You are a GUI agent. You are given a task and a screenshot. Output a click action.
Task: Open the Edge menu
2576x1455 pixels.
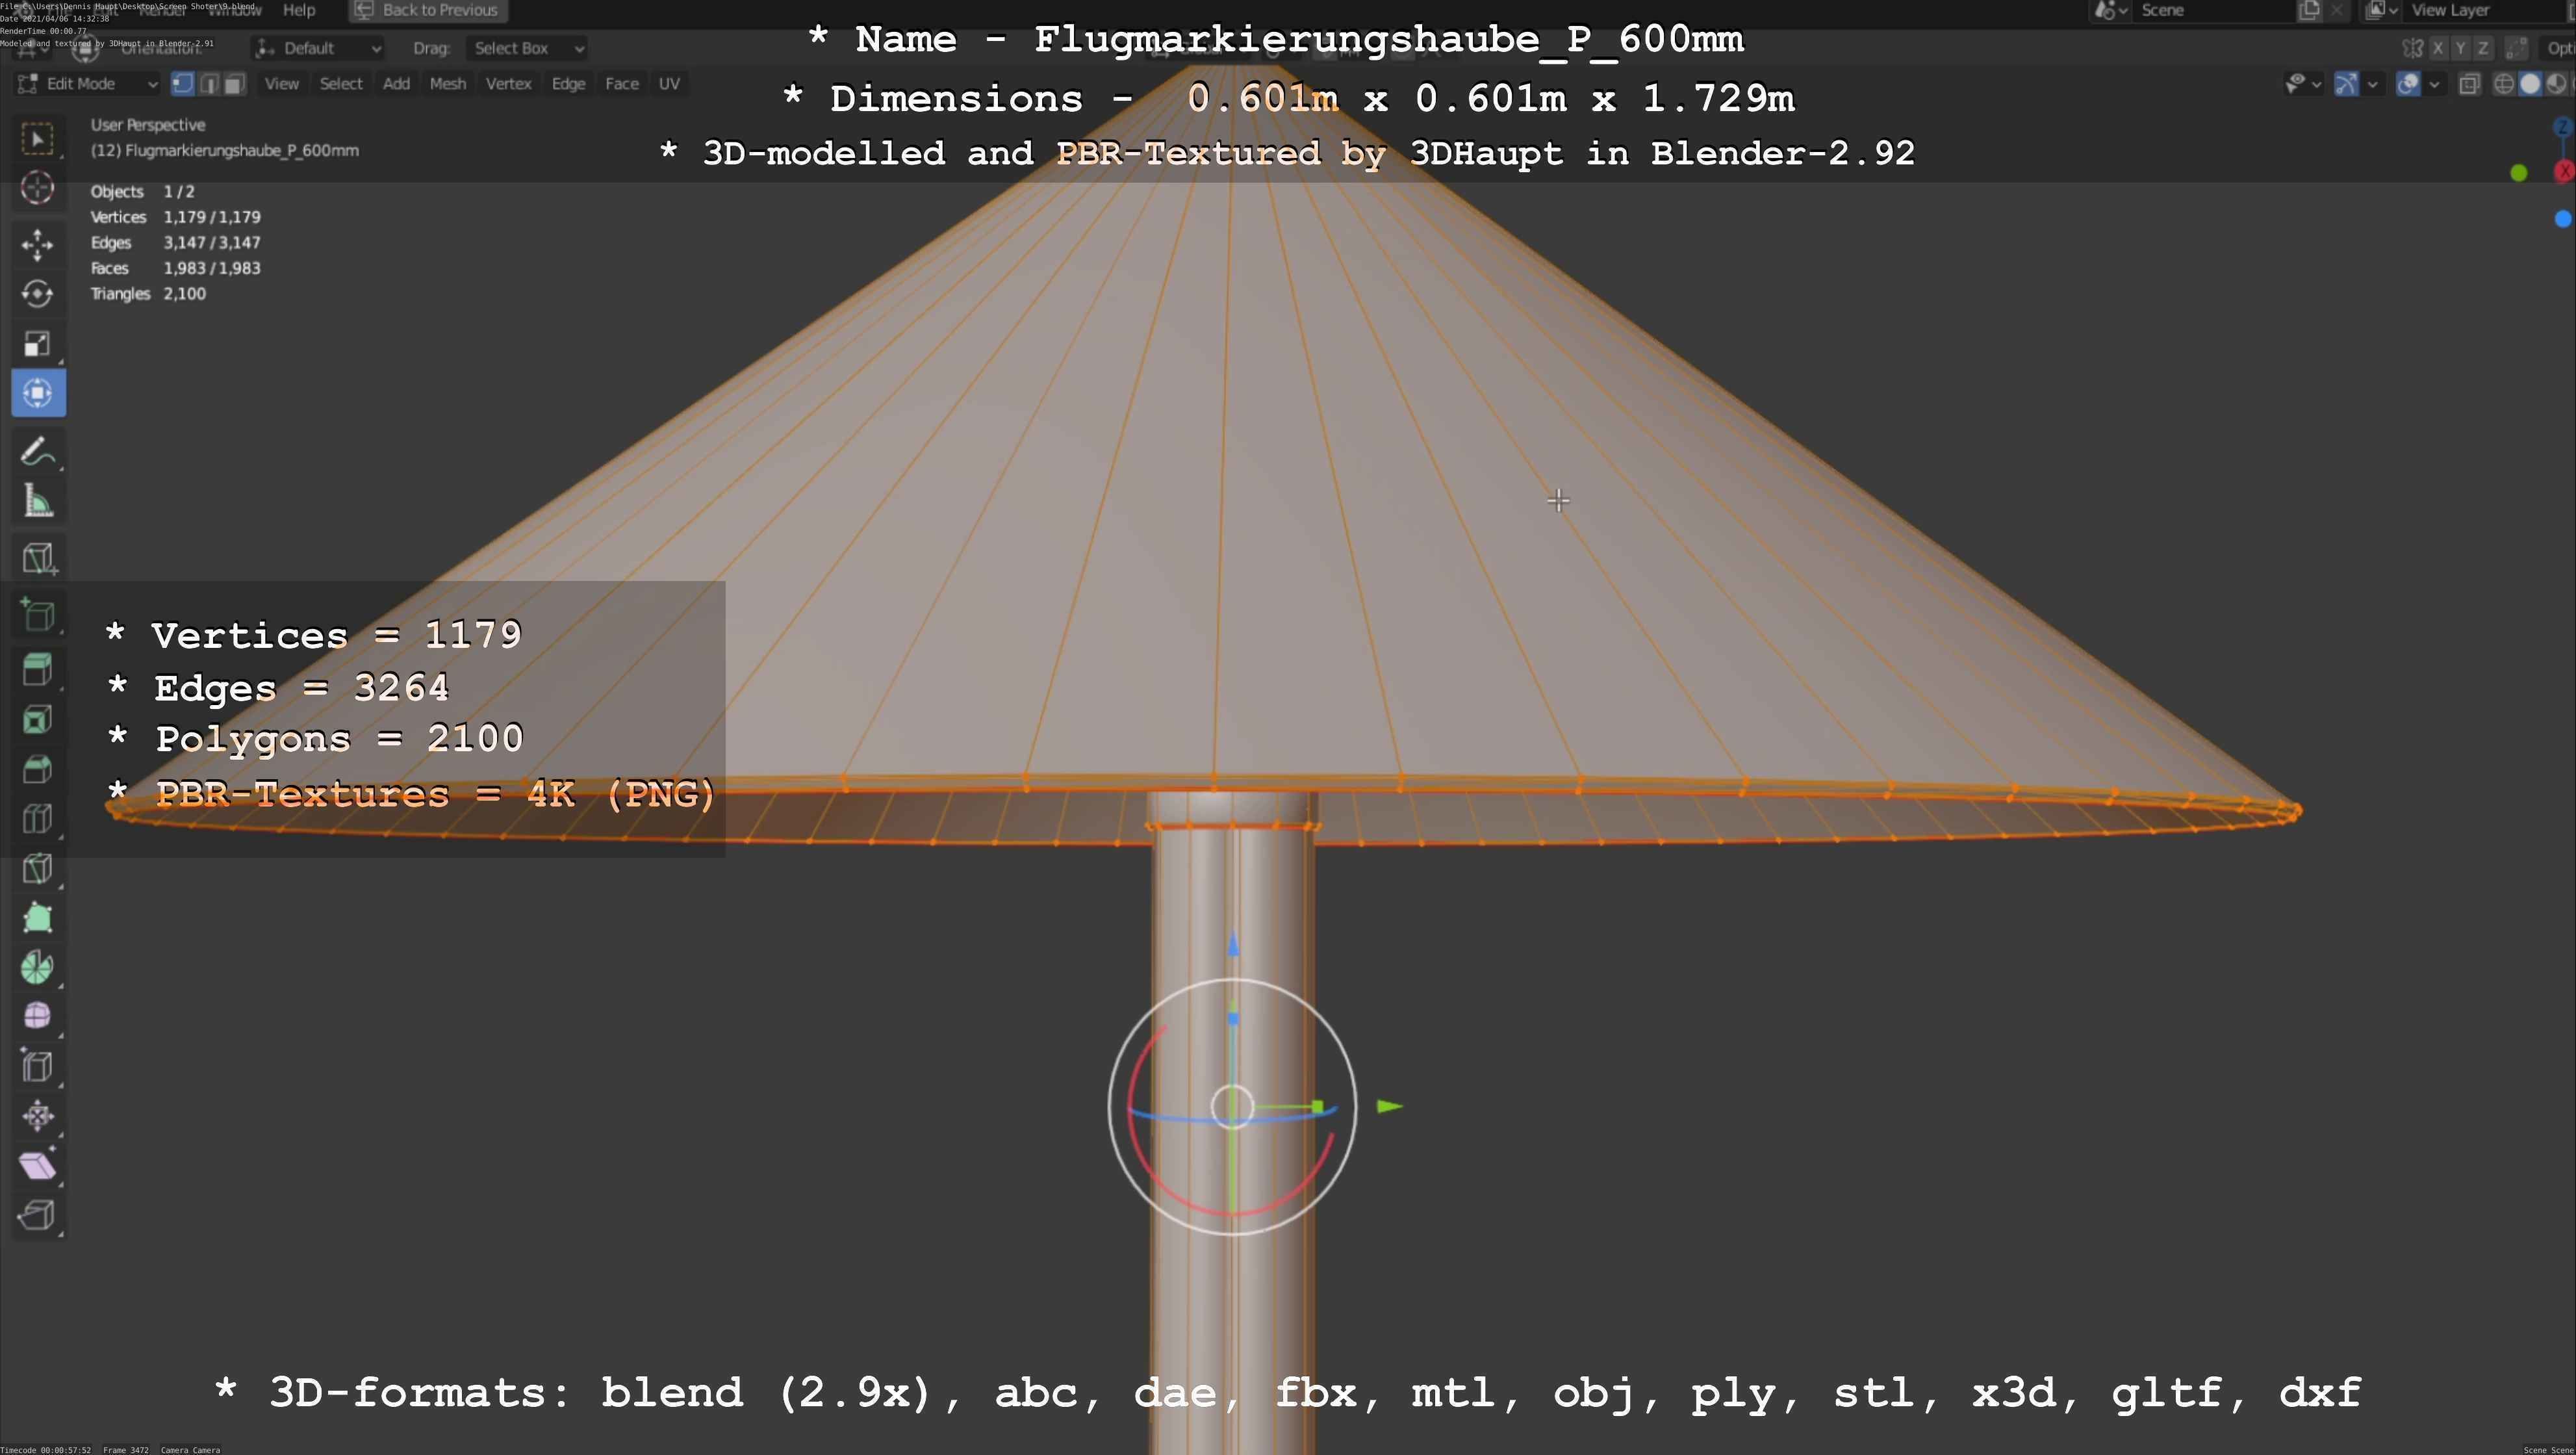(568, 84)
